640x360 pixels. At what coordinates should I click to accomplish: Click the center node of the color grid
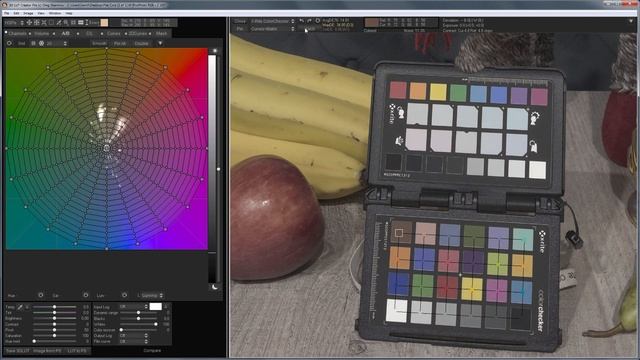tap(107, 148)
